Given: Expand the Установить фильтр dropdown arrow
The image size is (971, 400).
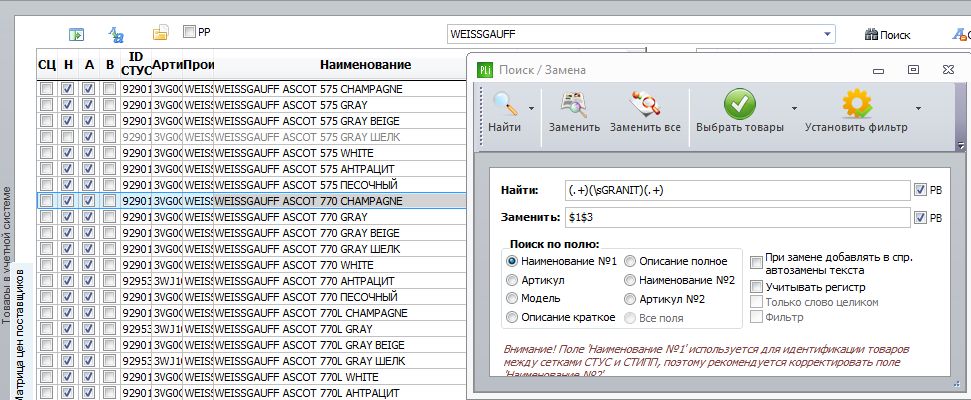Looking at the screenshot, I should click(918, 108).
